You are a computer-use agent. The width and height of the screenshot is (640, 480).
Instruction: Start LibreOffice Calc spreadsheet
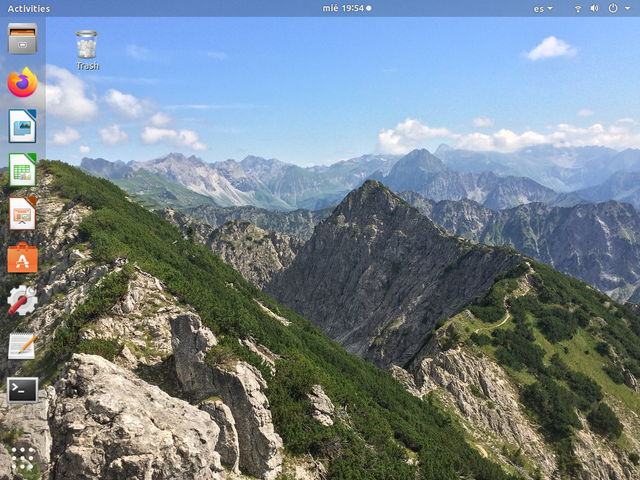click(x=22, y=170)
